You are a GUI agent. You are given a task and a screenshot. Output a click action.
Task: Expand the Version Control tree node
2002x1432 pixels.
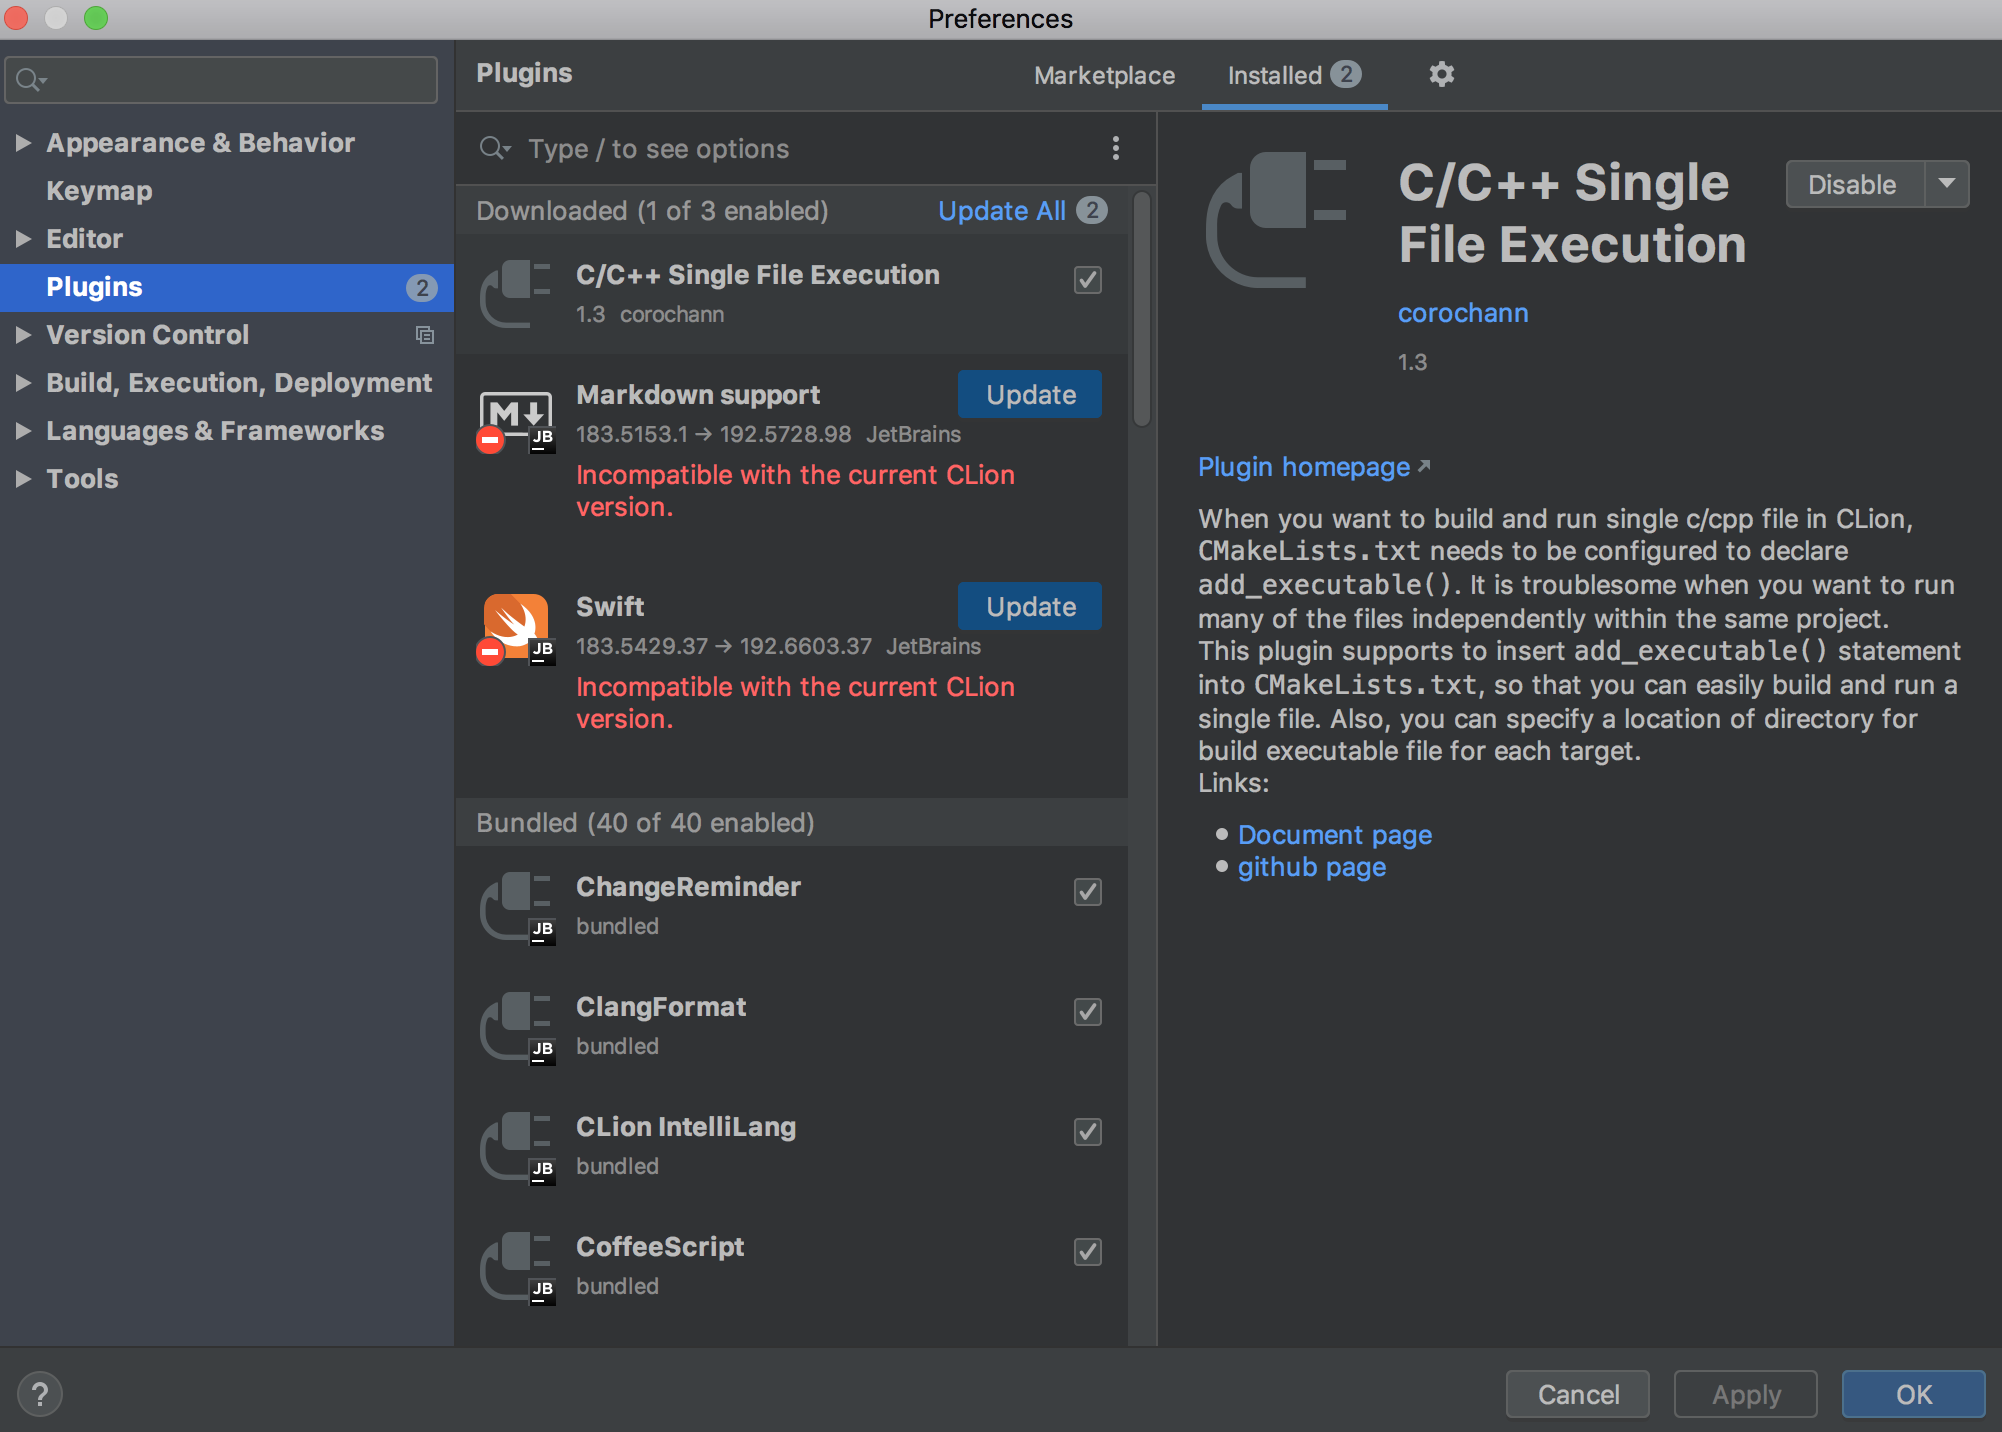click(x=24, y=335)
